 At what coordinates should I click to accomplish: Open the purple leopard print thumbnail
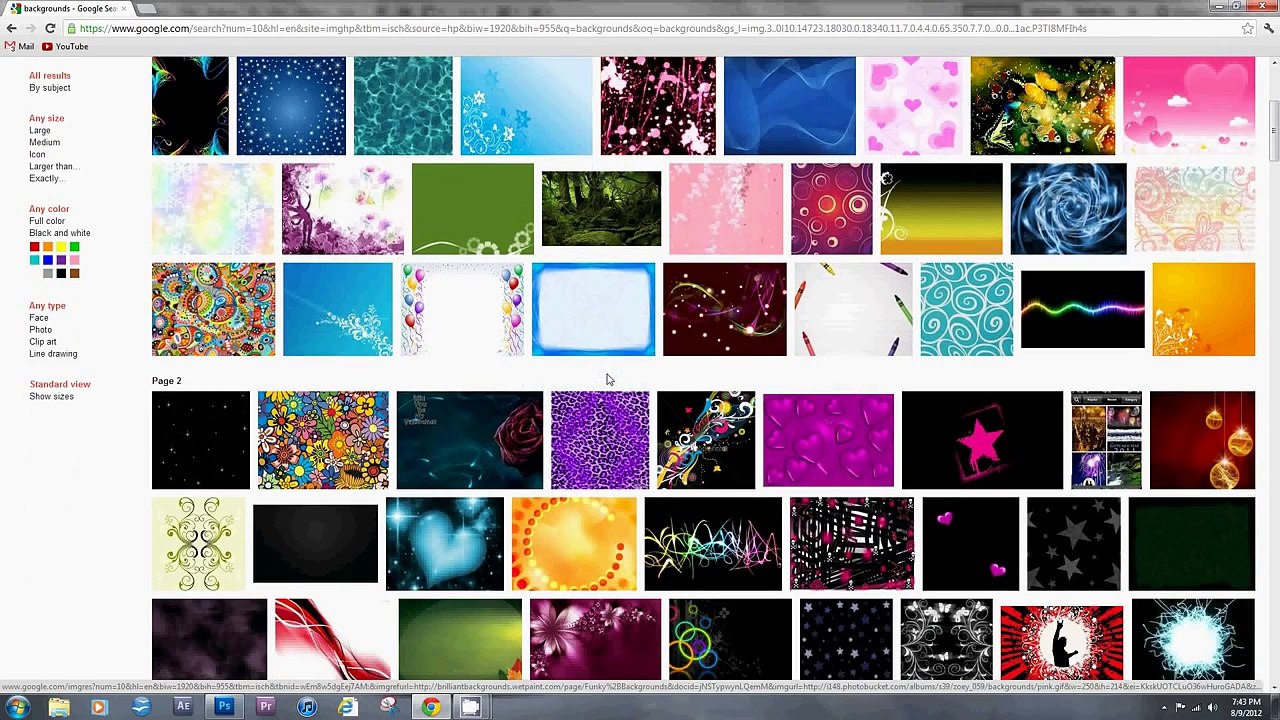(599, 440)
